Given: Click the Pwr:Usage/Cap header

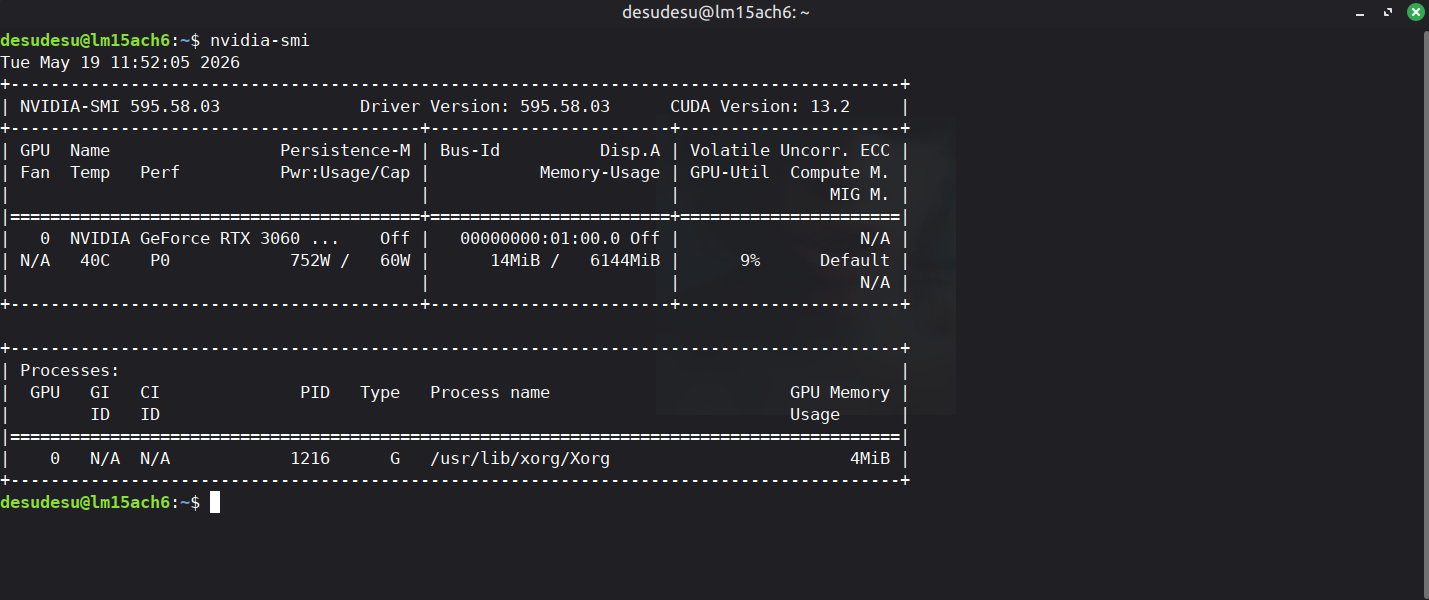Looking at the screenshot, I should click(345, 172).
